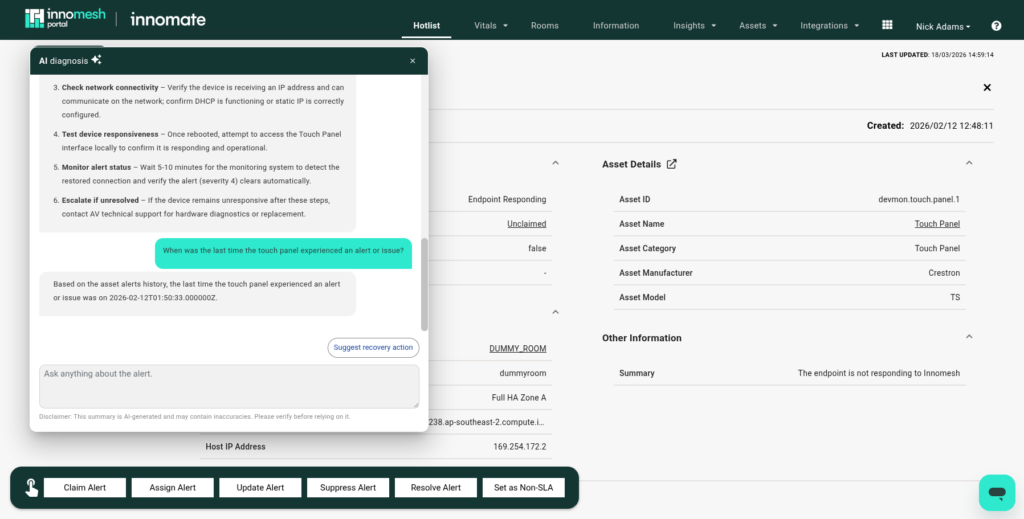This screenshot has width=1024, height=519.
Task: Expand the Nick Adams user menu
Action: pos(942,27)
